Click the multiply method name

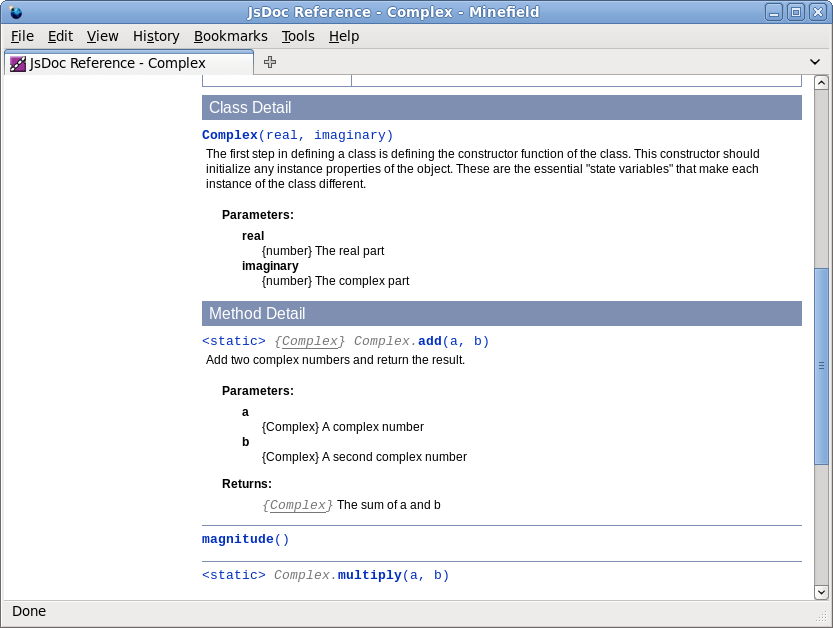(370, 575)
